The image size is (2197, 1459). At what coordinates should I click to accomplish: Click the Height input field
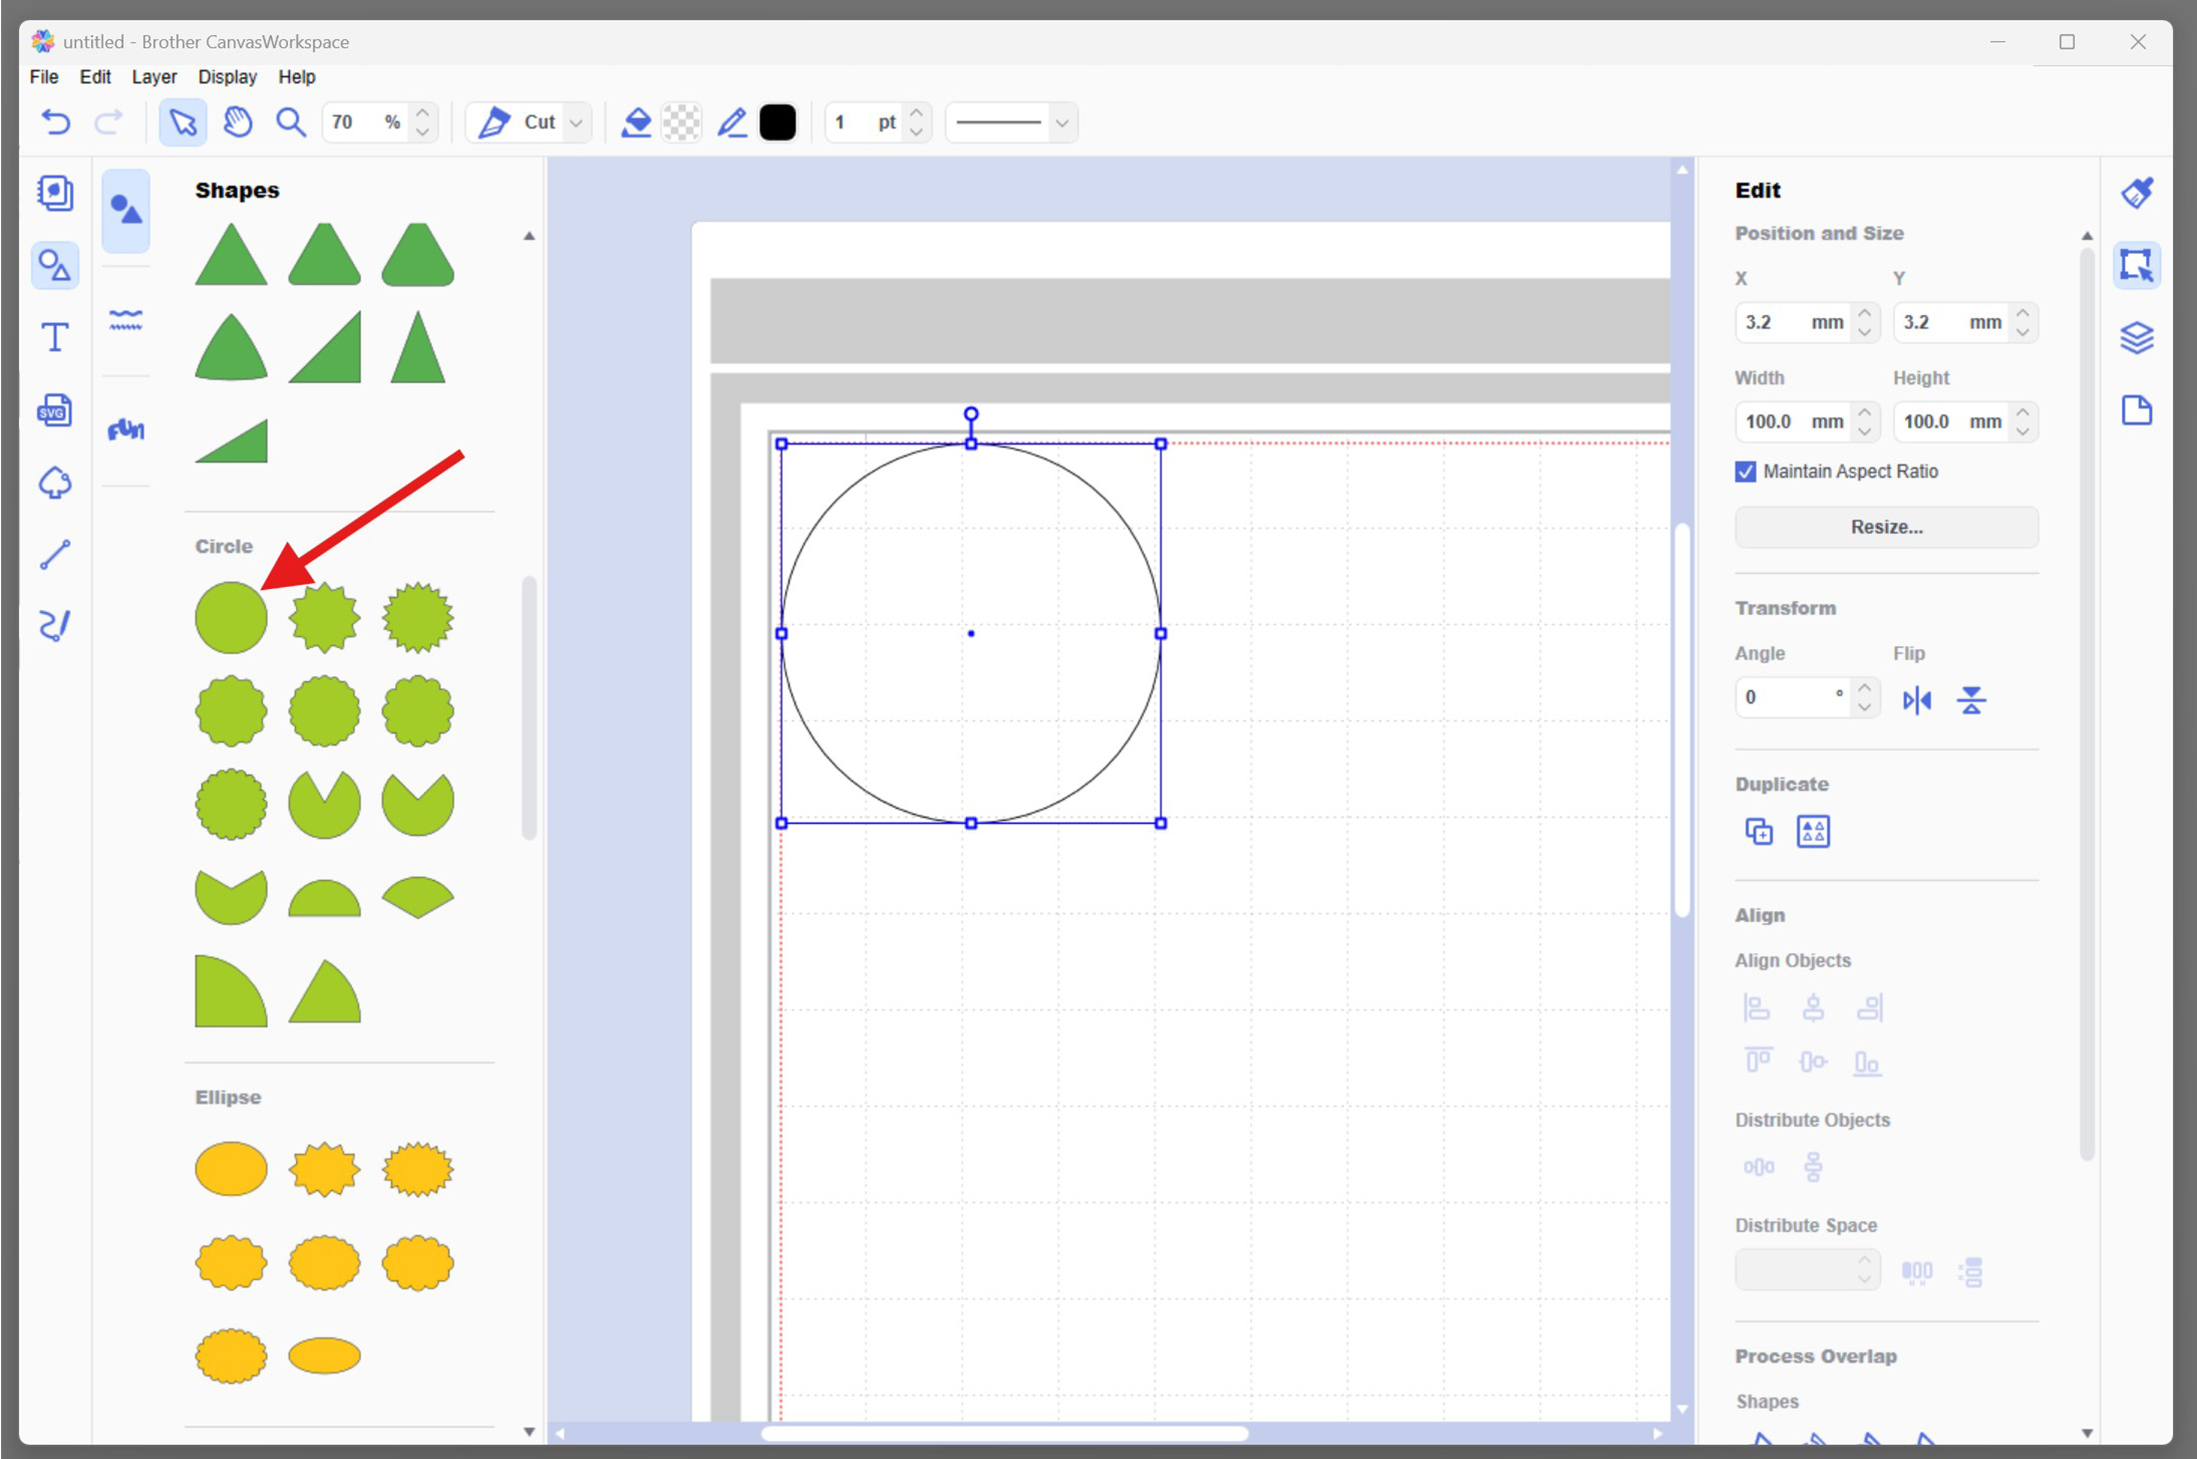point(1952,422)
